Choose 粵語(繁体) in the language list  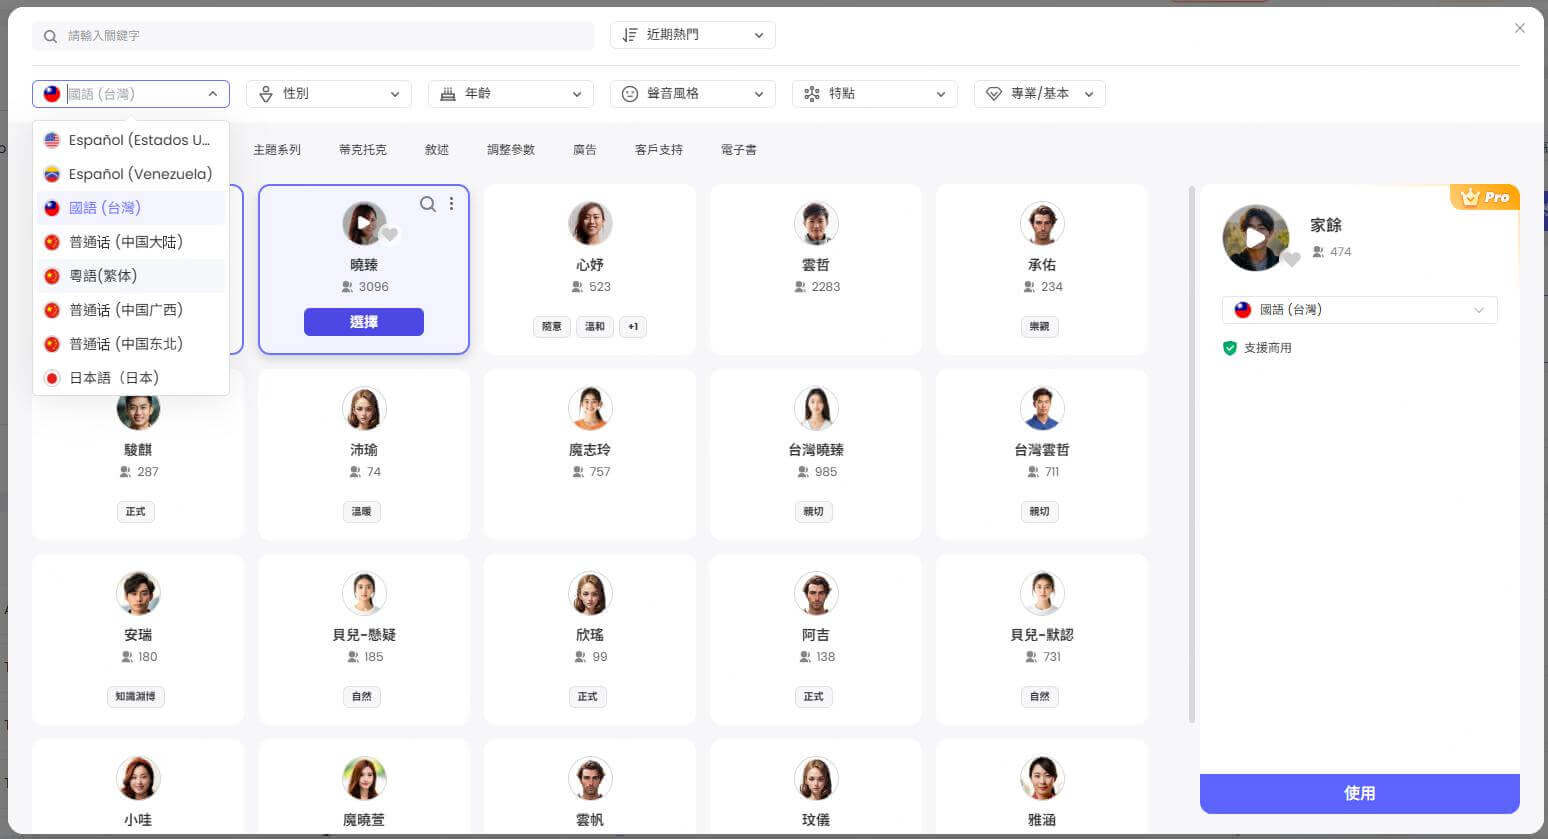[103, 276]
